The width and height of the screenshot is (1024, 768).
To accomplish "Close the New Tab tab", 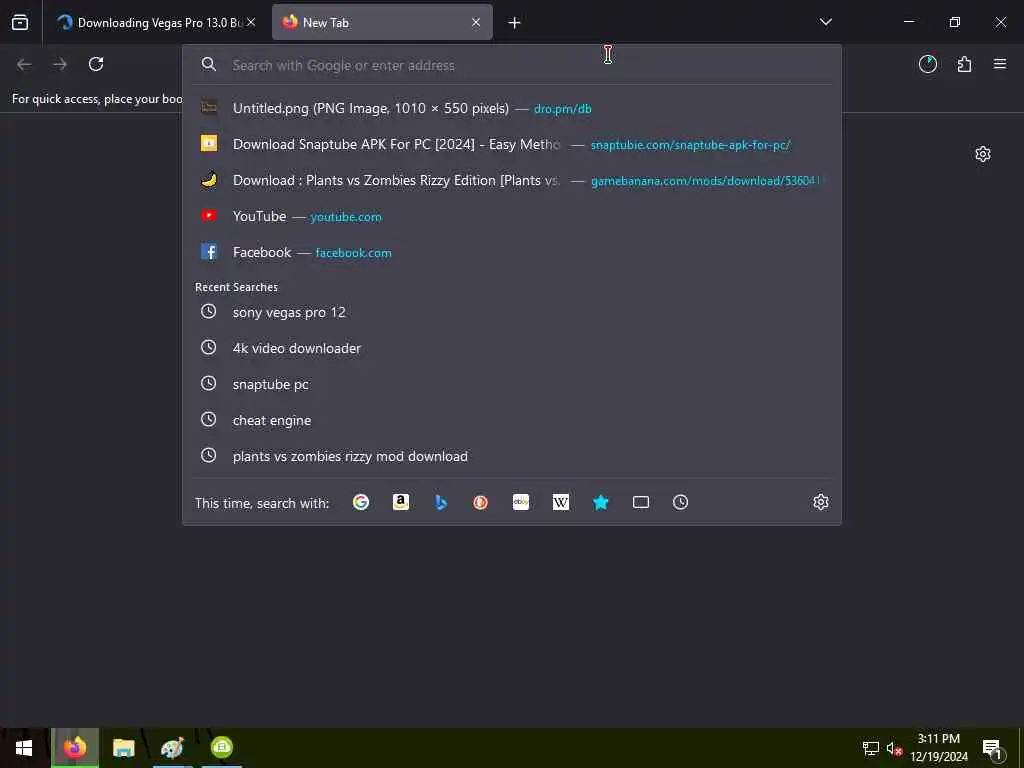I will (x=476, y=22).
